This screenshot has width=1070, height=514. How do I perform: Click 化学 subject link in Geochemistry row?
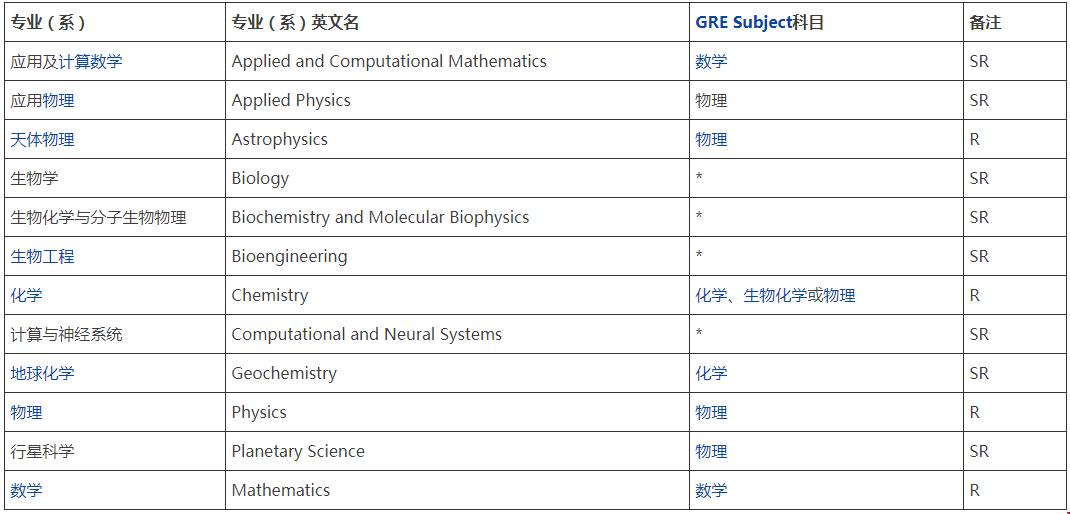[711, 373]
